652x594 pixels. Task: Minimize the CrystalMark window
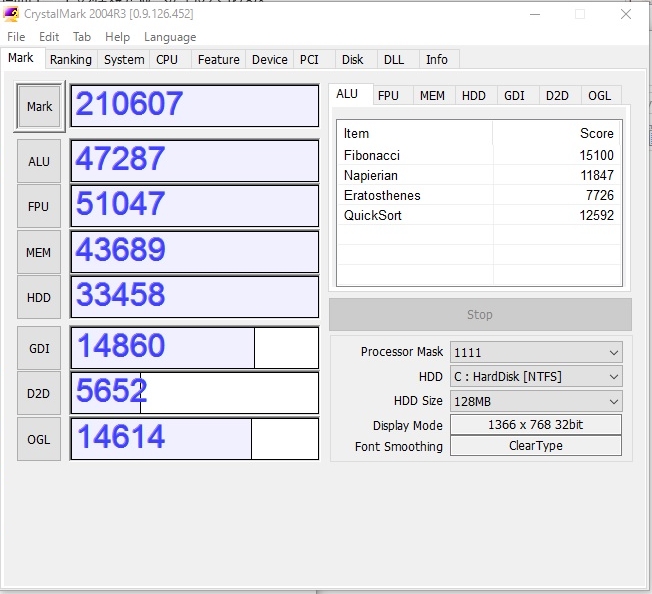pos(535,14)
